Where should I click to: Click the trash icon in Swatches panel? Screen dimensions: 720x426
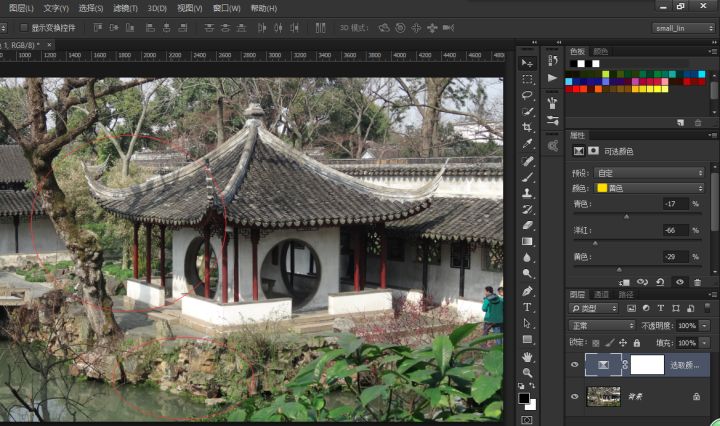click(x=698, y=123)
